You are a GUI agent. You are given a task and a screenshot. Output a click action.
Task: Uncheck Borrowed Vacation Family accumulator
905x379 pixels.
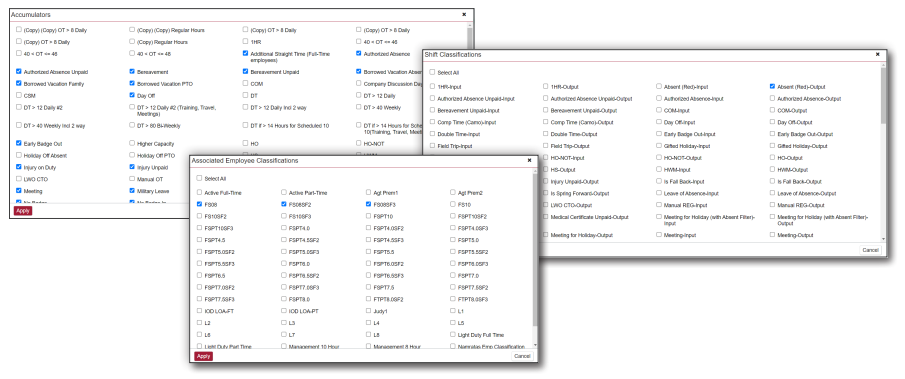pos(18,84)
